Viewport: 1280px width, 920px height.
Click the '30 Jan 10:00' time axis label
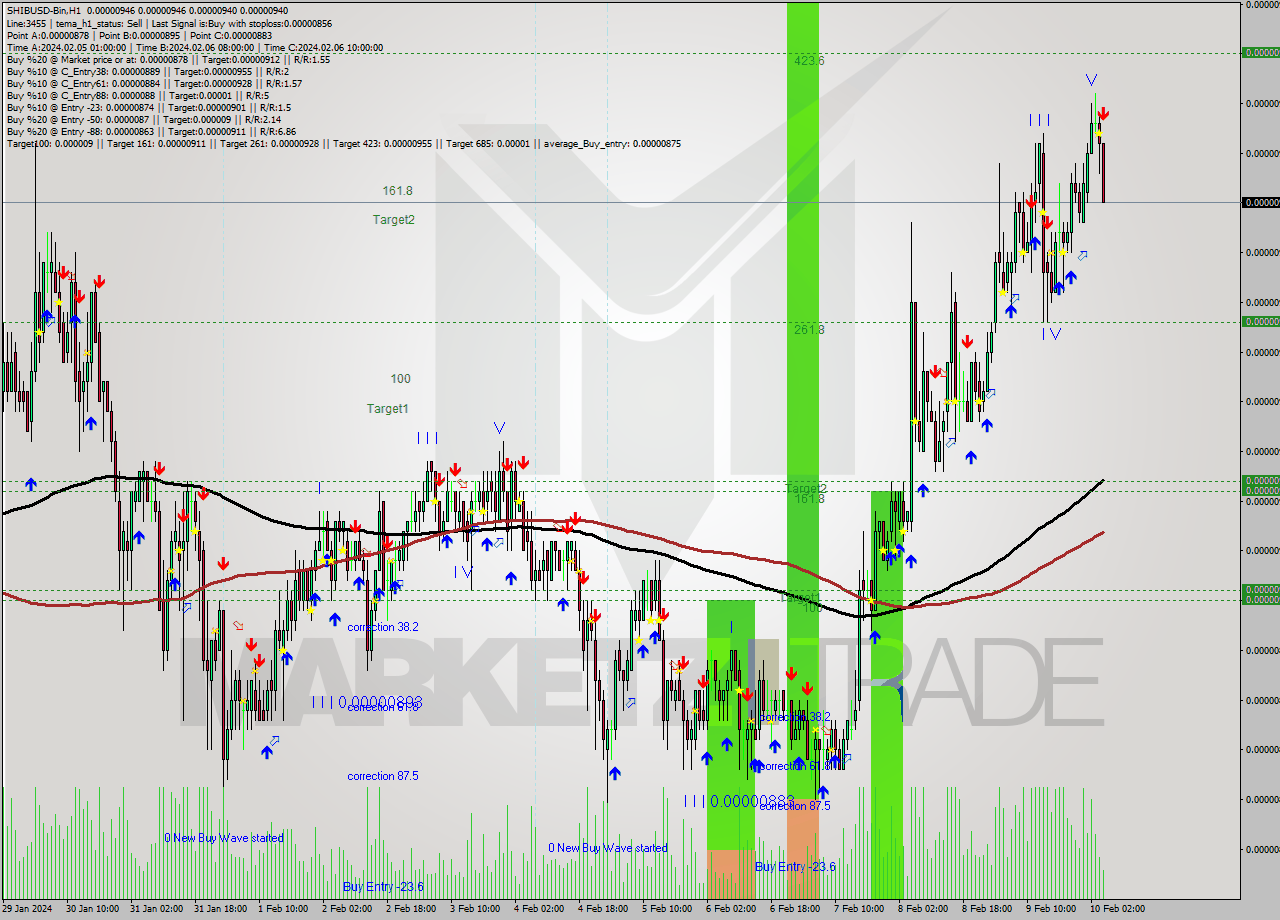point(93,909)
